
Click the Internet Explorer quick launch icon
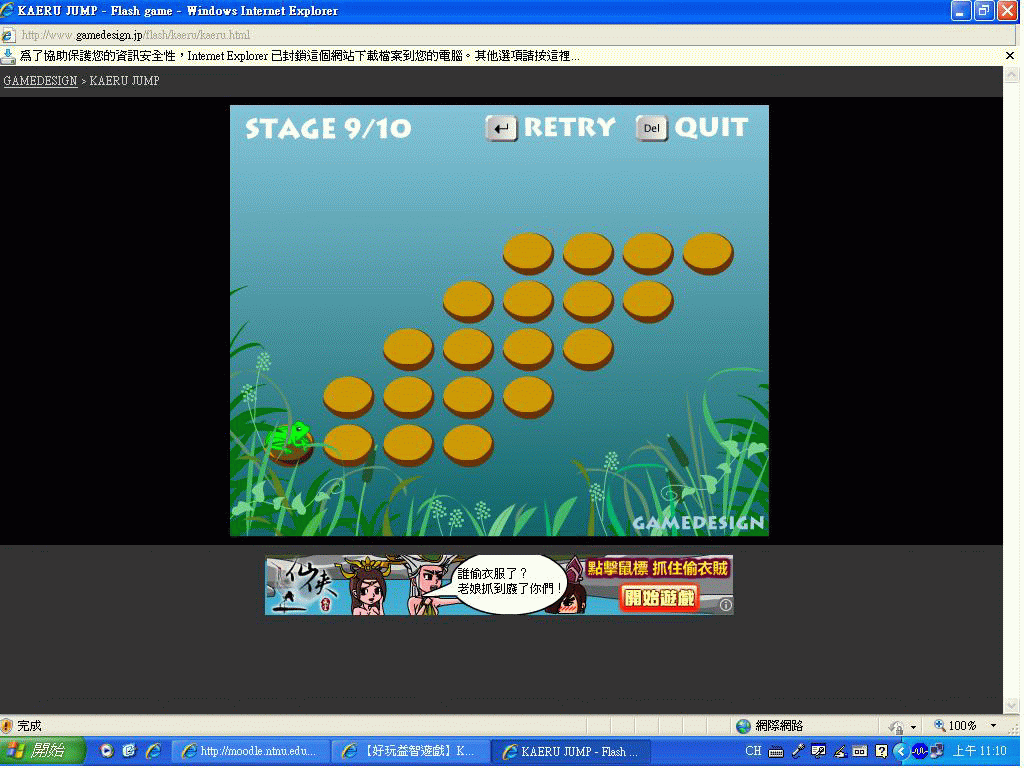[153, 751]
